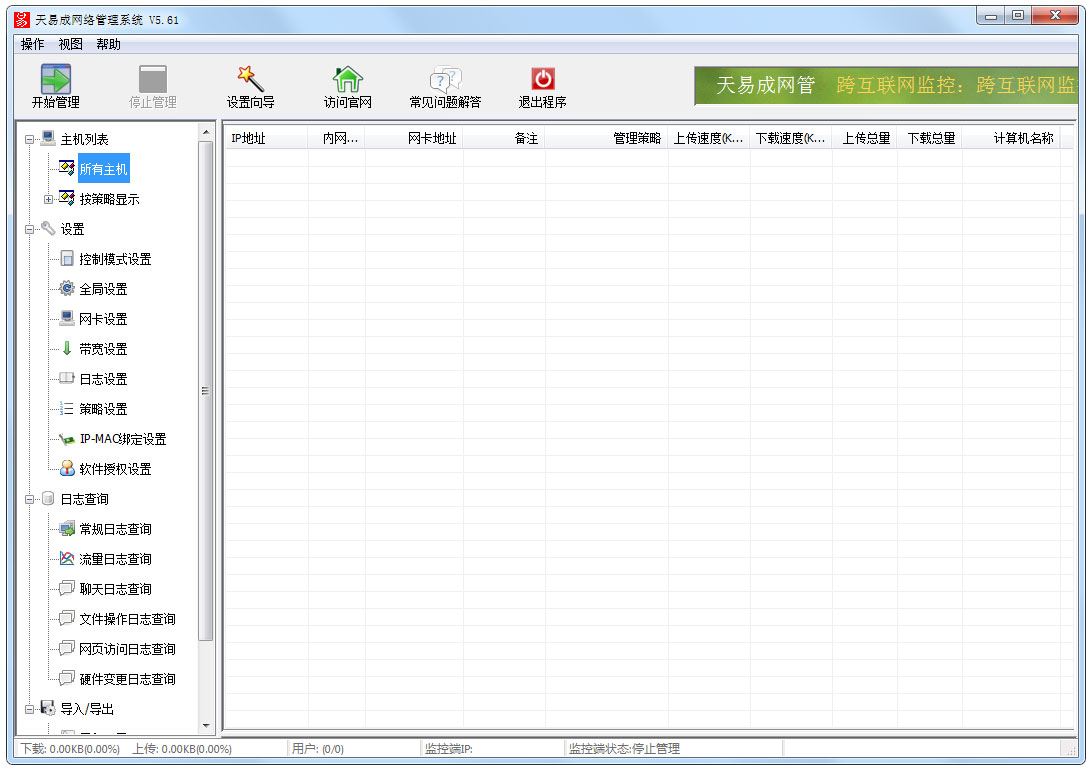This screenshot has height=771, width=1090.
Task: Open 网页访问日志查询 tree label
Action: [127, 649]
